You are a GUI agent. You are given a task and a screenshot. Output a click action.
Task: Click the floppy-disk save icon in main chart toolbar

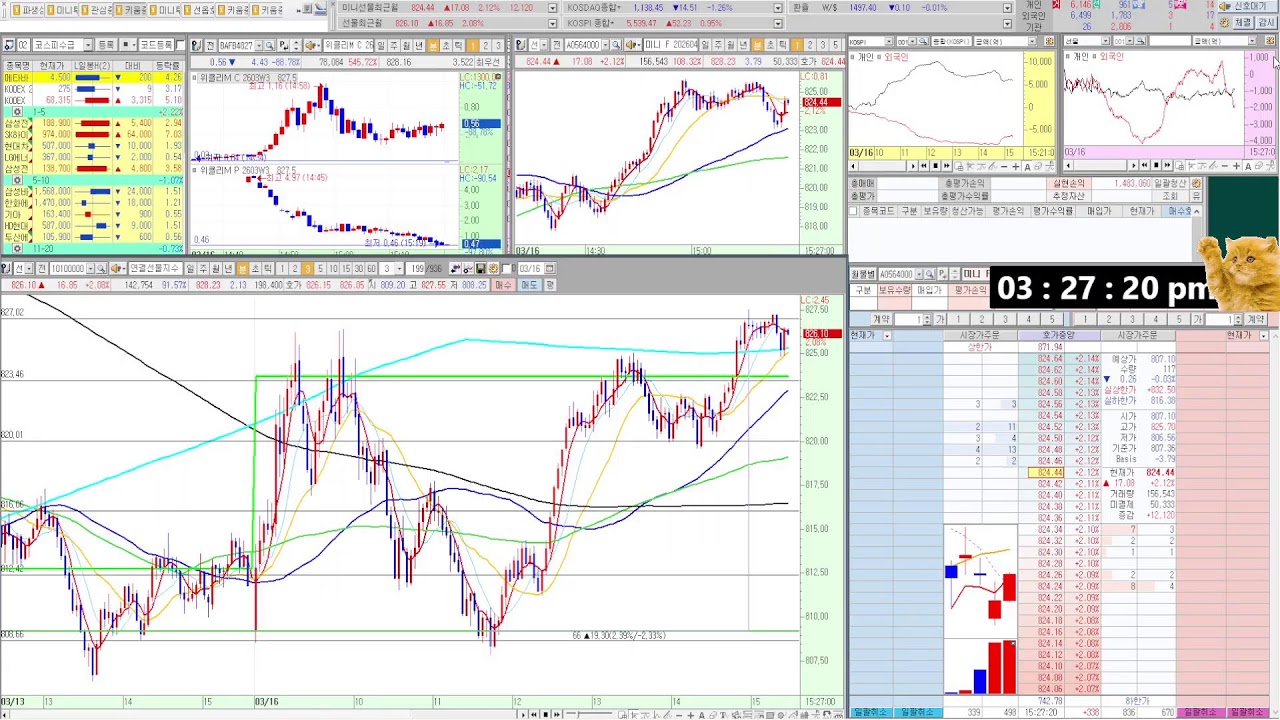point(481,269)
